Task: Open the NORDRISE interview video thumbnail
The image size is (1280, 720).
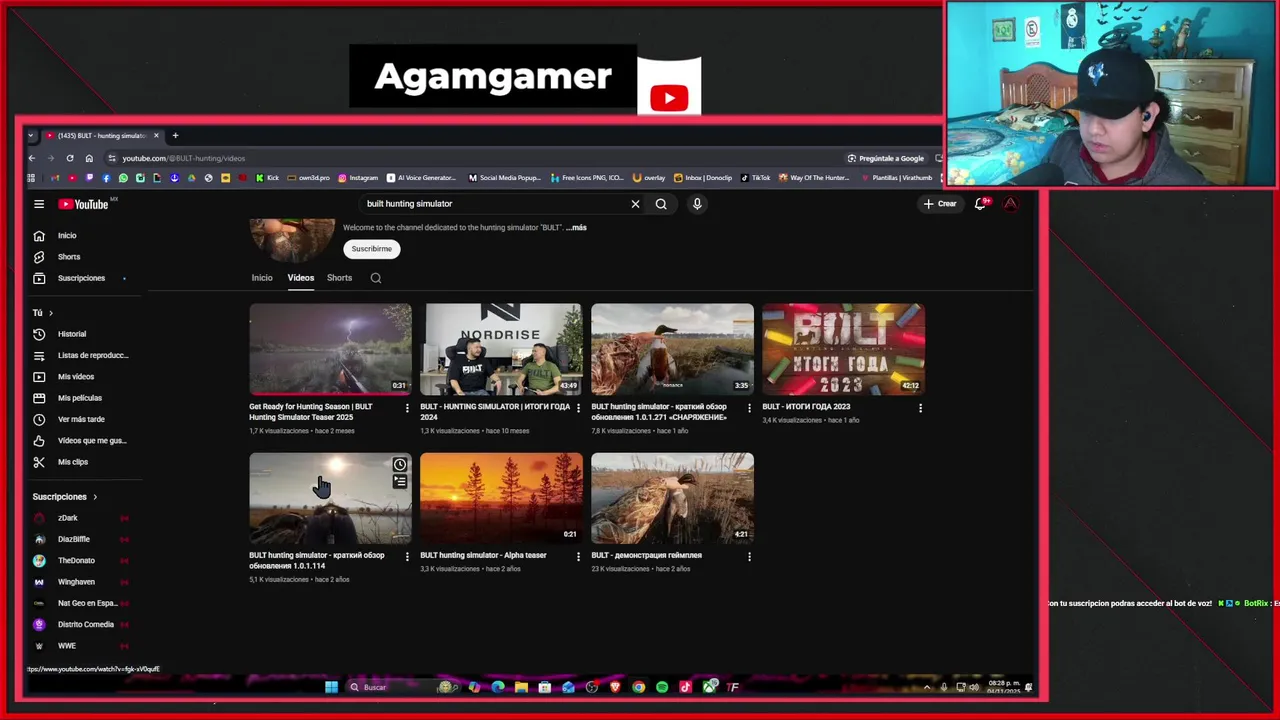Action: [501, 349]
